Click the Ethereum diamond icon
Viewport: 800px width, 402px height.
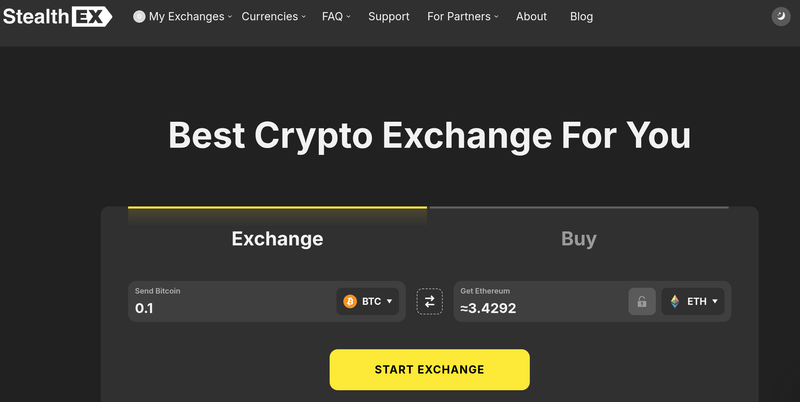point(675,301)
